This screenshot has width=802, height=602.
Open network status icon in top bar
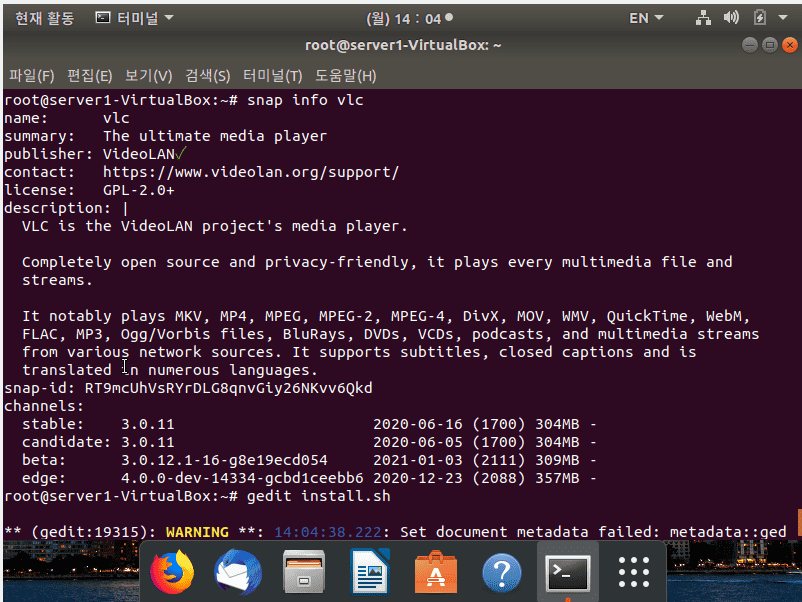click(703, 18)
